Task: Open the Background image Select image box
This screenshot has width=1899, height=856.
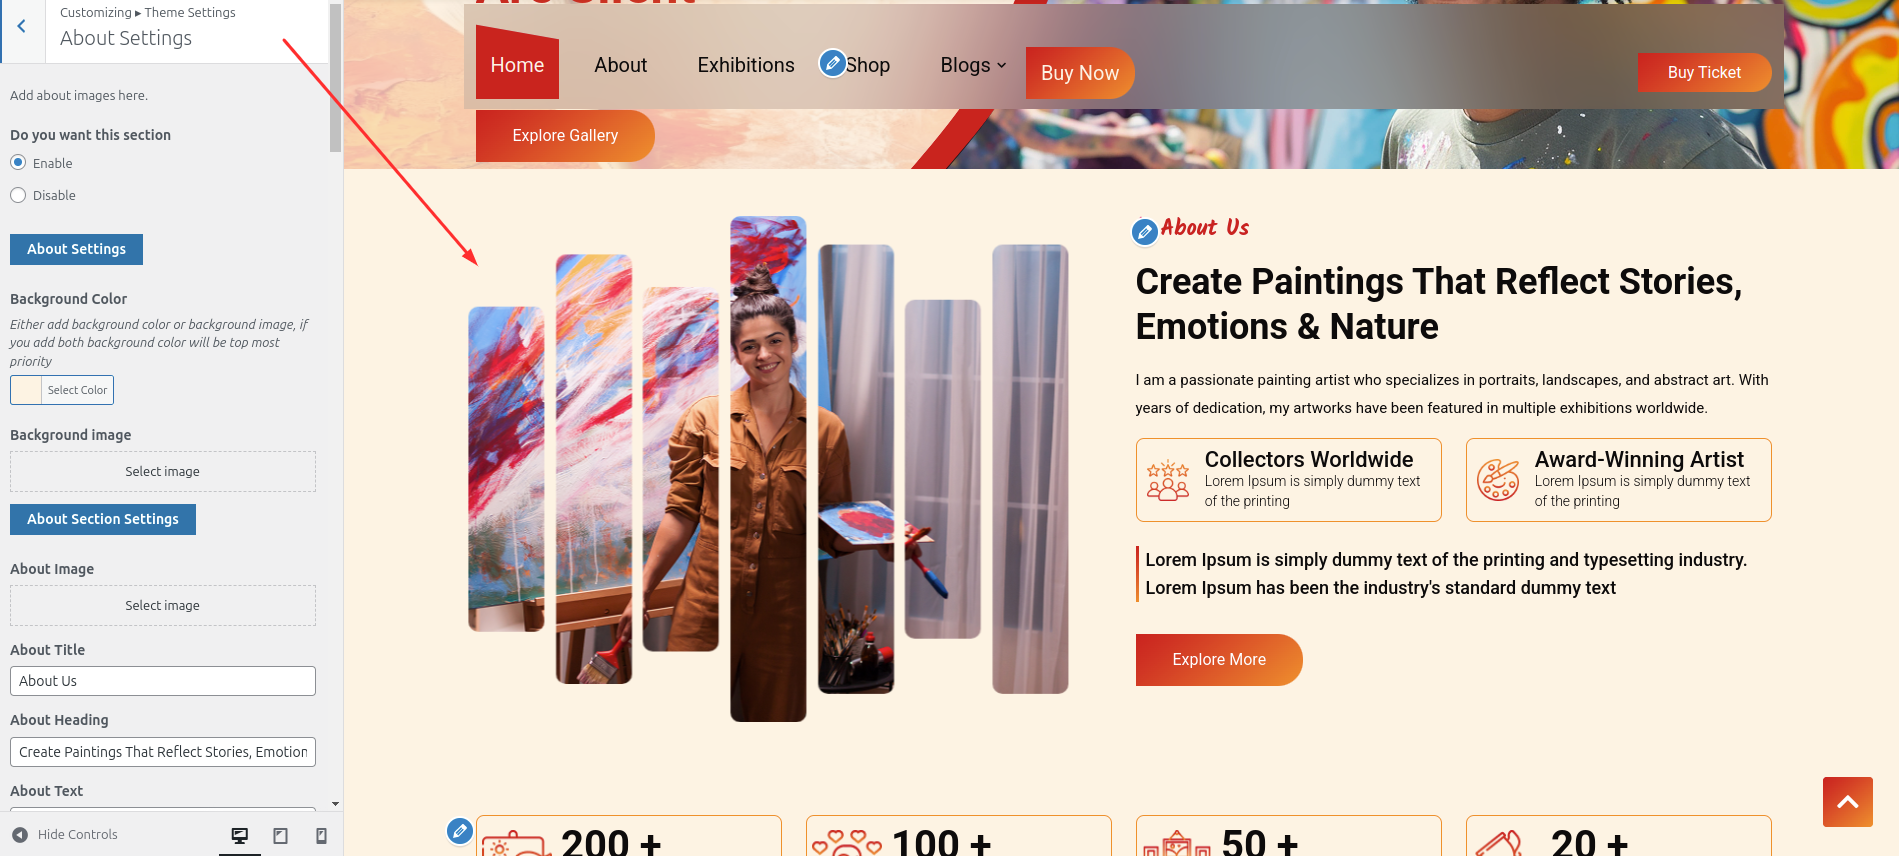Action: [163, 471]
